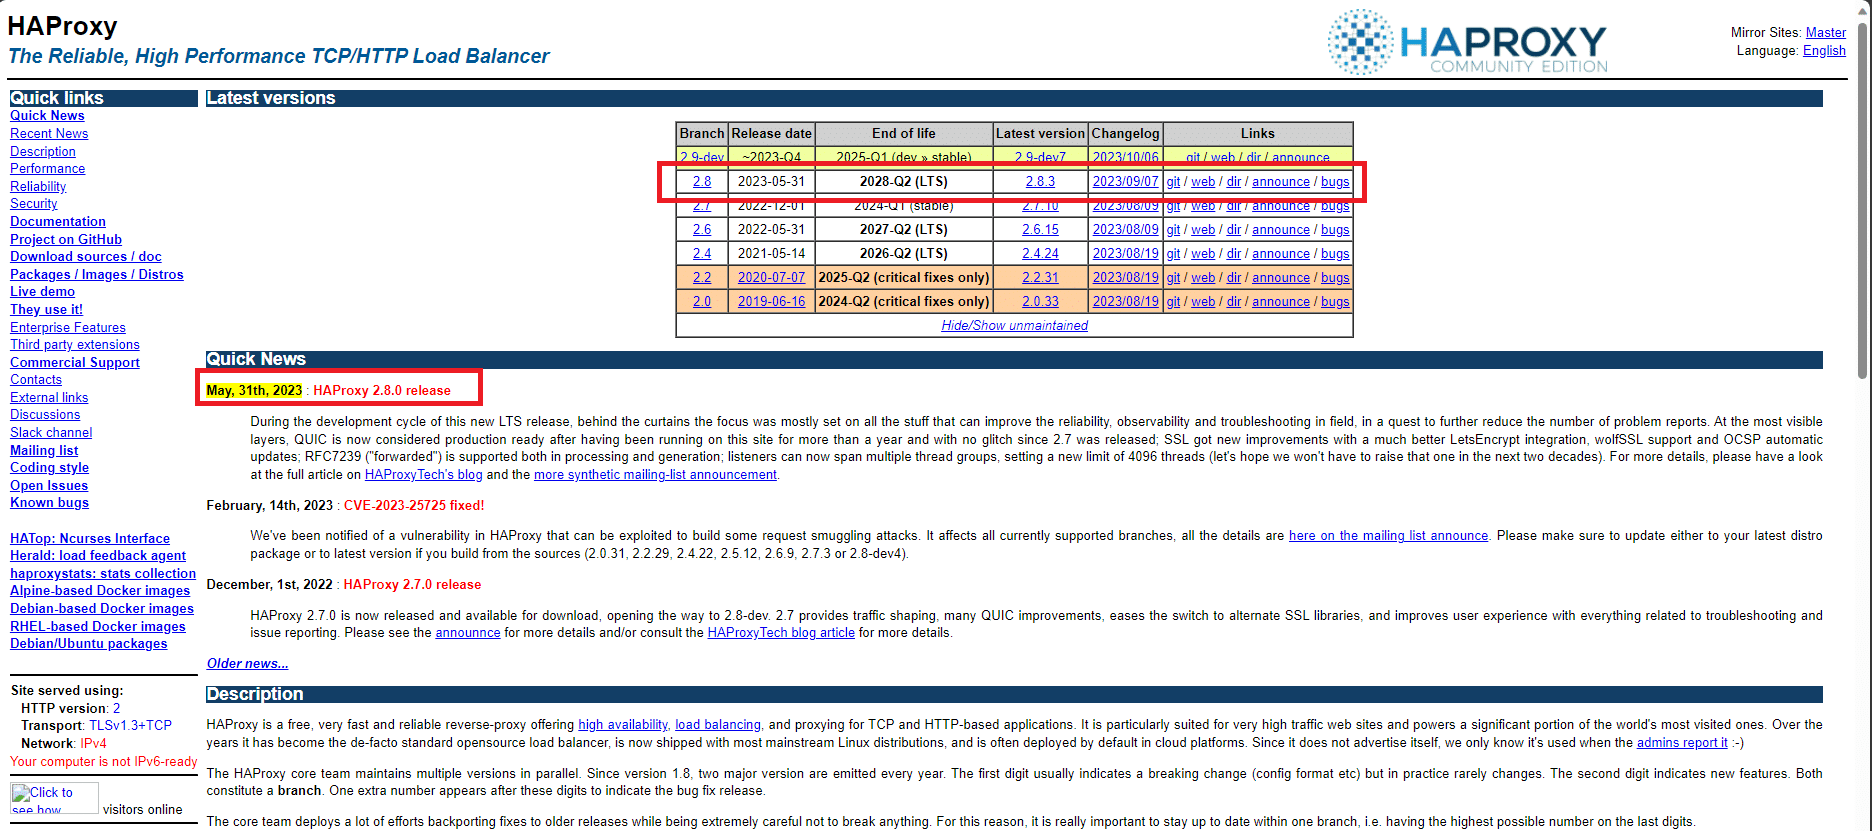The width and height of the screenshot is (1872, 831).
Task: Select the English language link
Action: 1824,50
